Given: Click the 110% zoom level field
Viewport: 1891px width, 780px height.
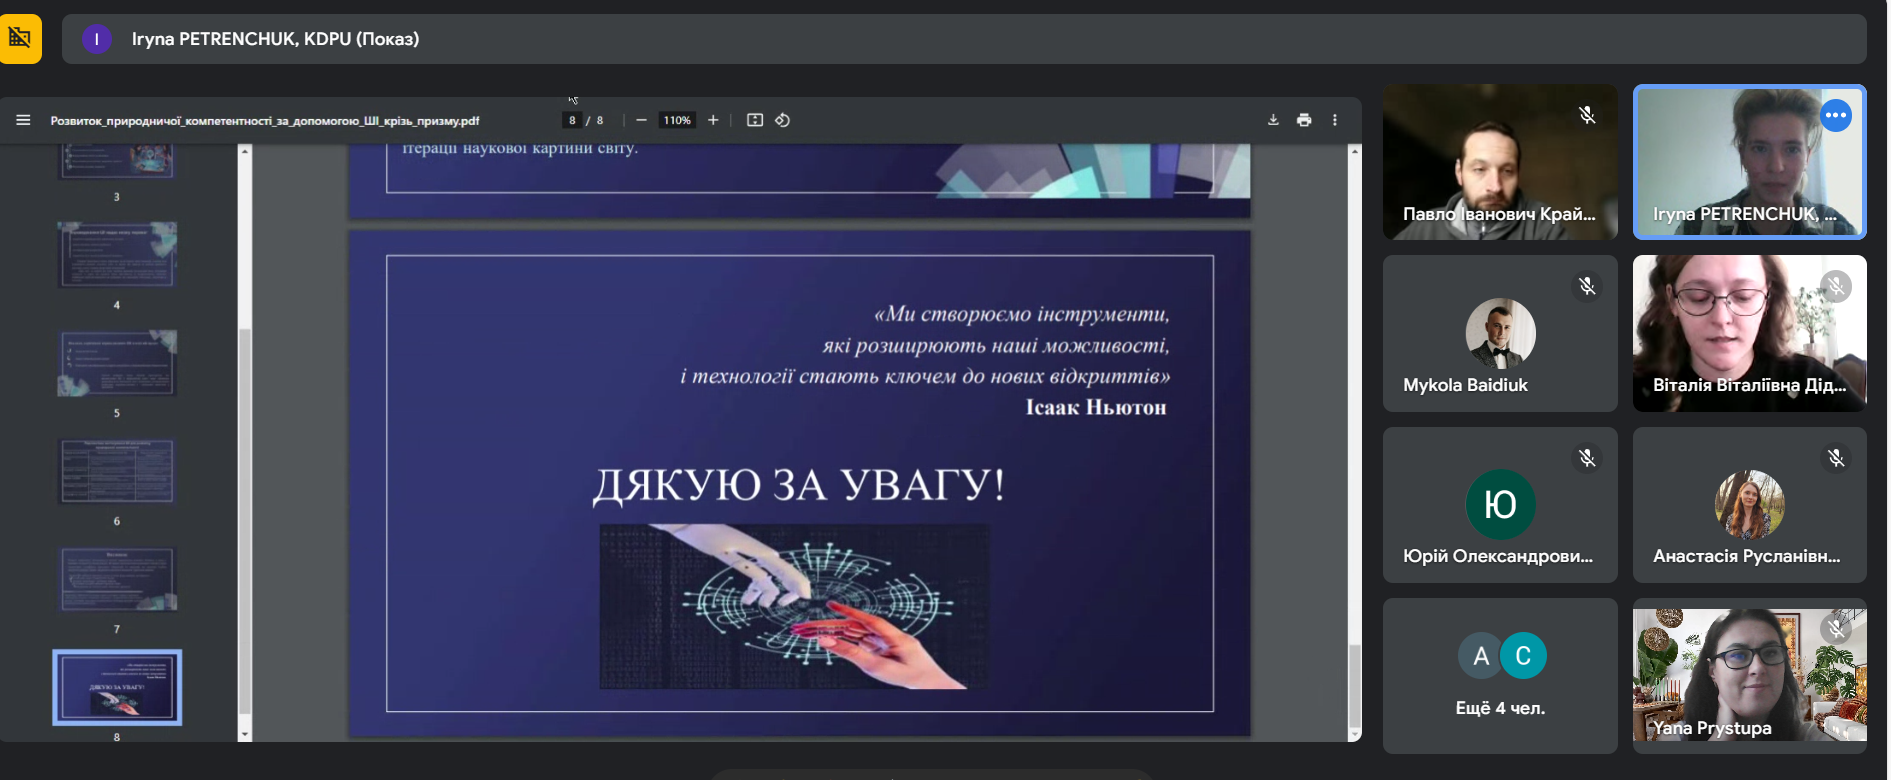Looking at the screenshot, I should click(677, 120).
